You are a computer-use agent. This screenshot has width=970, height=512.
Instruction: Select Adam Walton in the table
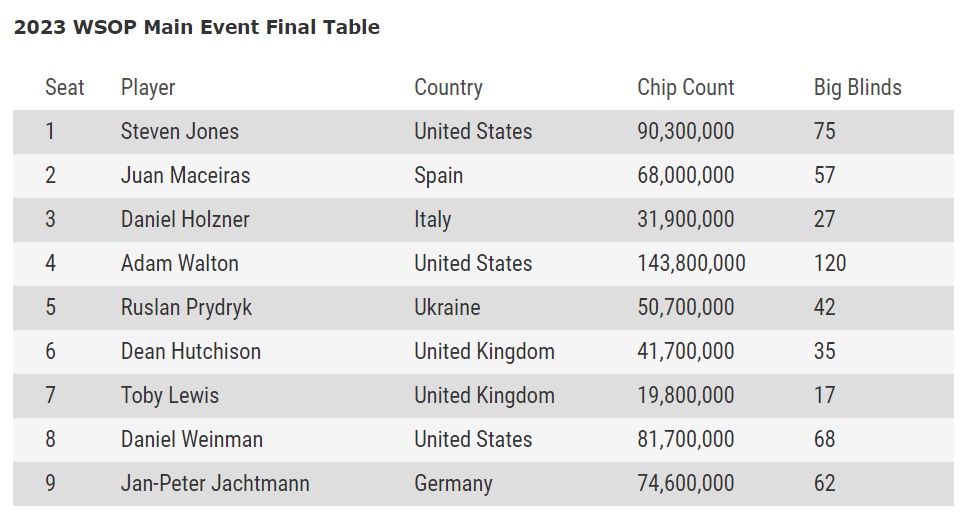tap(179, 263)
